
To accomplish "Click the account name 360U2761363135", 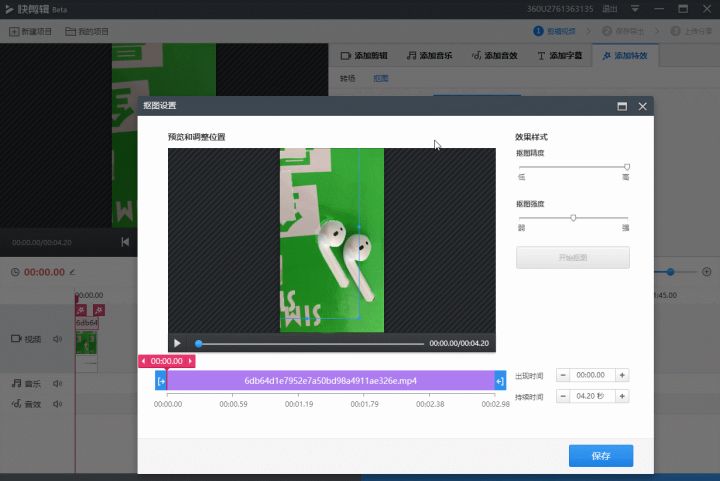I will (x=560, y=9).
